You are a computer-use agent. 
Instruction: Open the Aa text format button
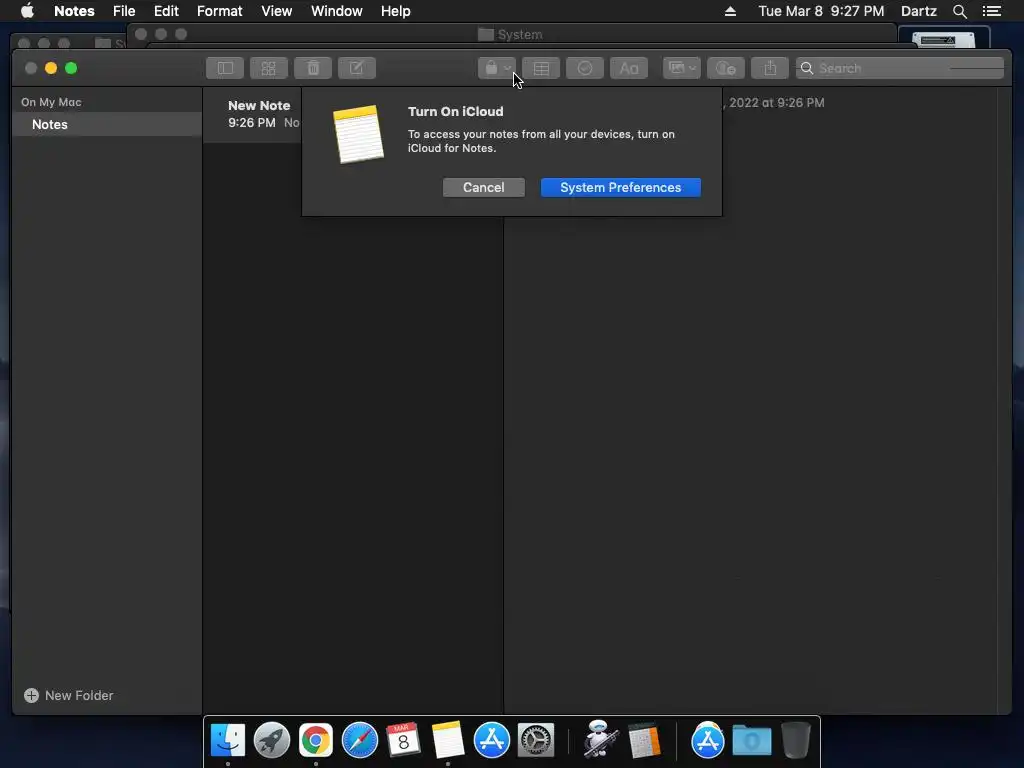(x=629, y=68)
